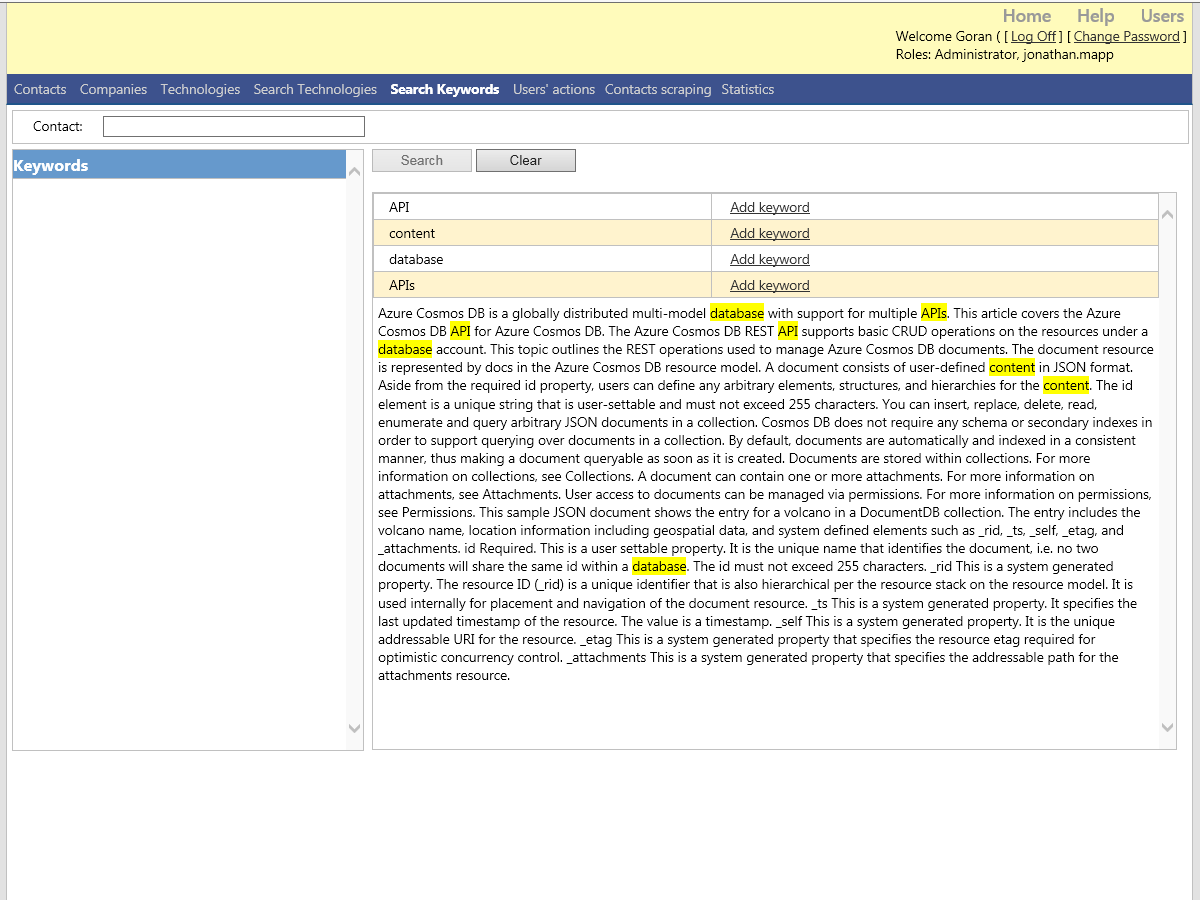The width and height of the screenshot is (1200, 900).
Task: Click the "Contact:" label
Action: (x=58, y=127)
